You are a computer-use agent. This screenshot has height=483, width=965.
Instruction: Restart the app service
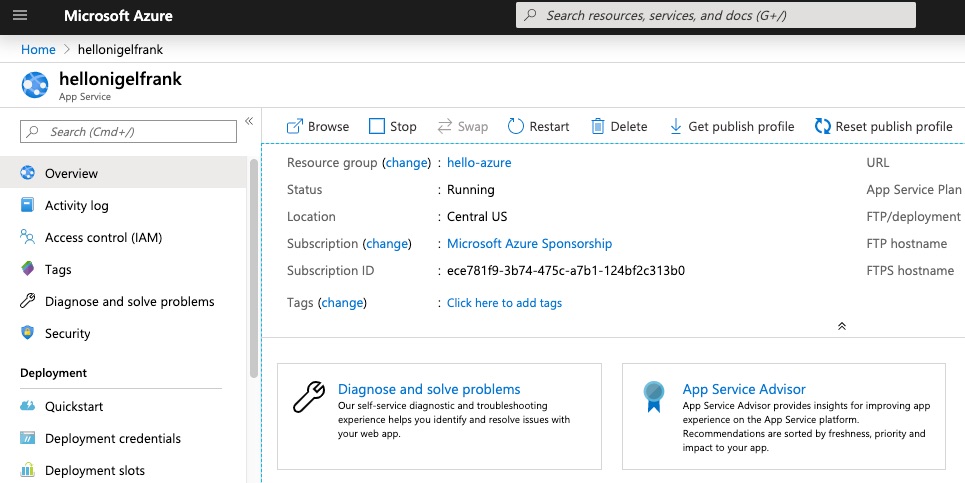539,126
